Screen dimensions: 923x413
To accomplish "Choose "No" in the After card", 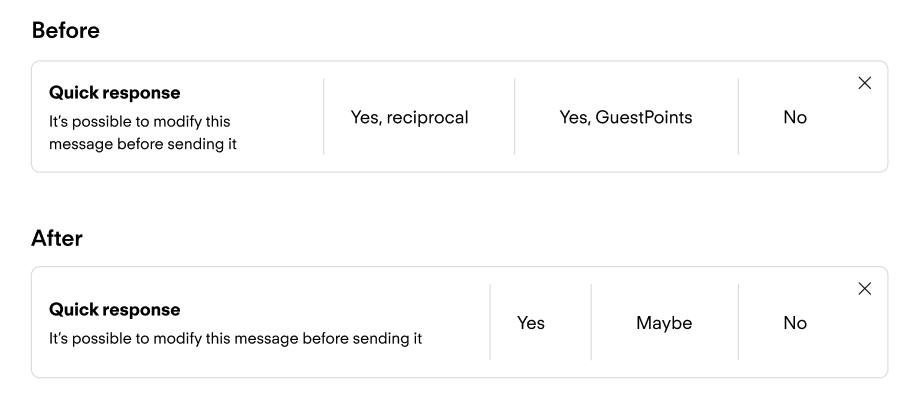I will pos(795,323).
